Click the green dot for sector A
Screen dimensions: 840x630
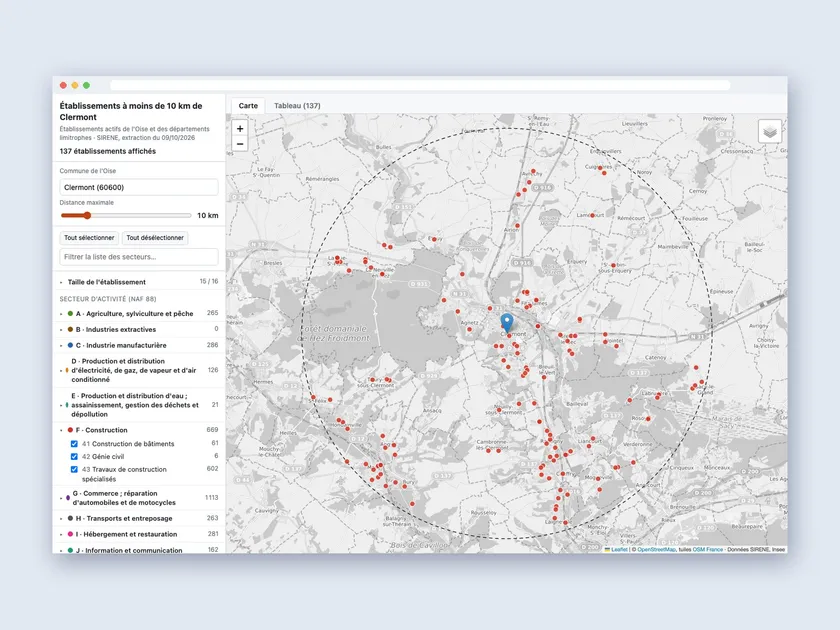point(70,313)
